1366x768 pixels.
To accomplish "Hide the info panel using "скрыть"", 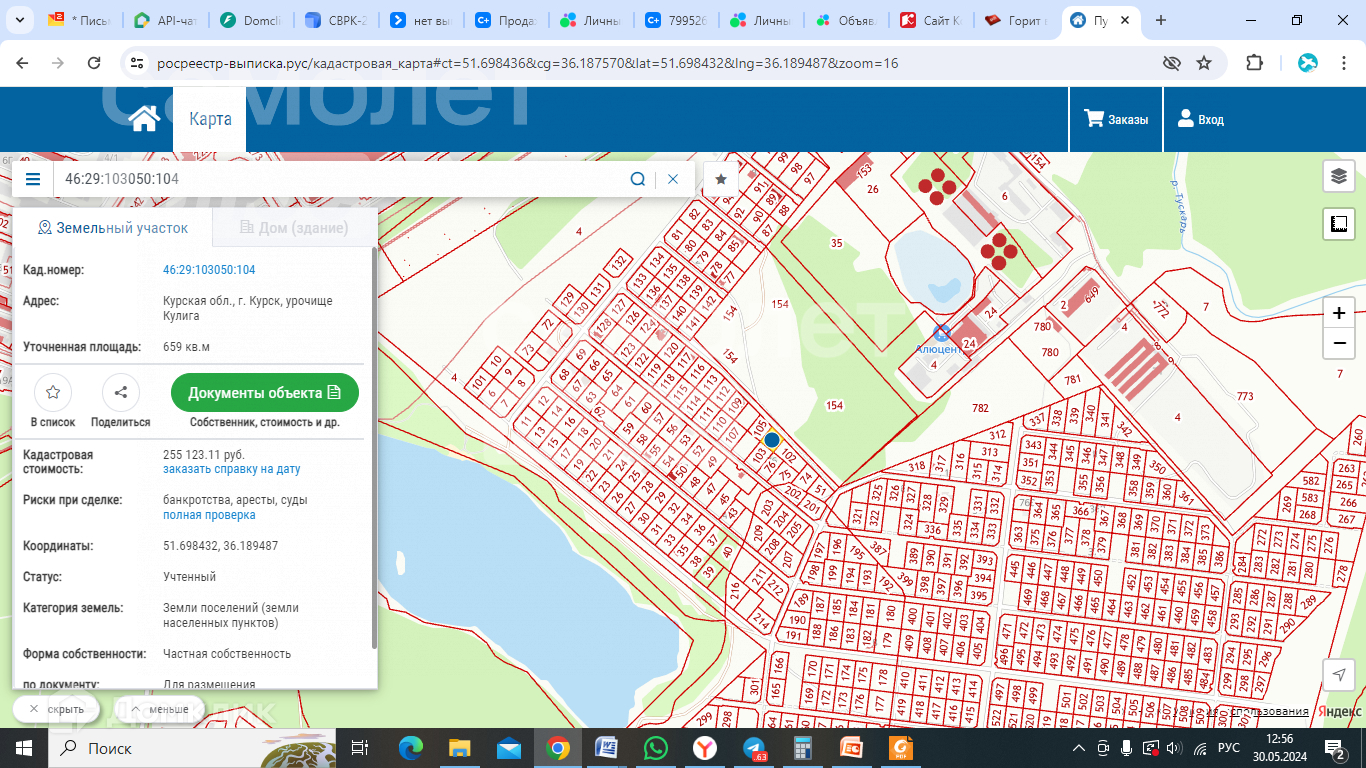I will [56, 709].
